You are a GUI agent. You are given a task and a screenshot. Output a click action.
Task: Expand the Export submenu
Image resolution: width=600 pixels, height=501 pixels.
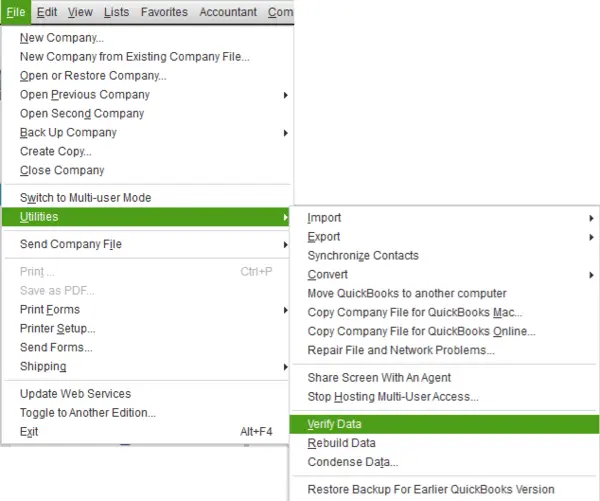coord(325,237)
